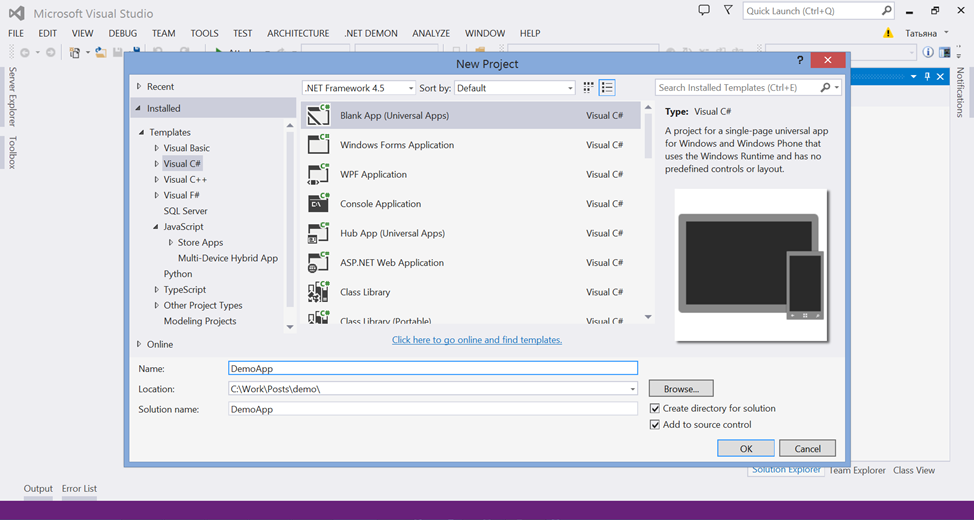Click the Navigate Backward toolbar icon

25,53
